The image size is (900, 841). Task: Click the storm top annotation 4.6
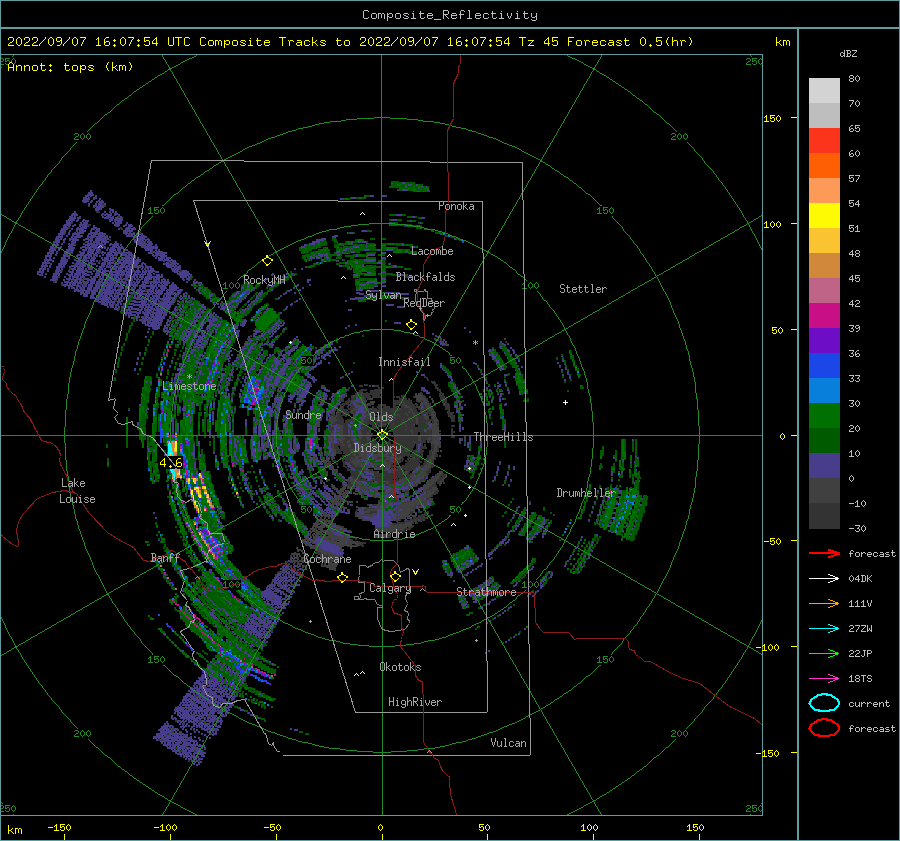pos(170,463)
